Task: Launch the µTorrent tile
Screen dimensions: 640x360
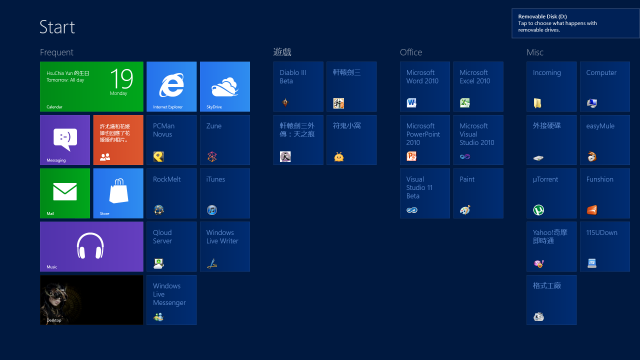Action: (x=551, y=193)
